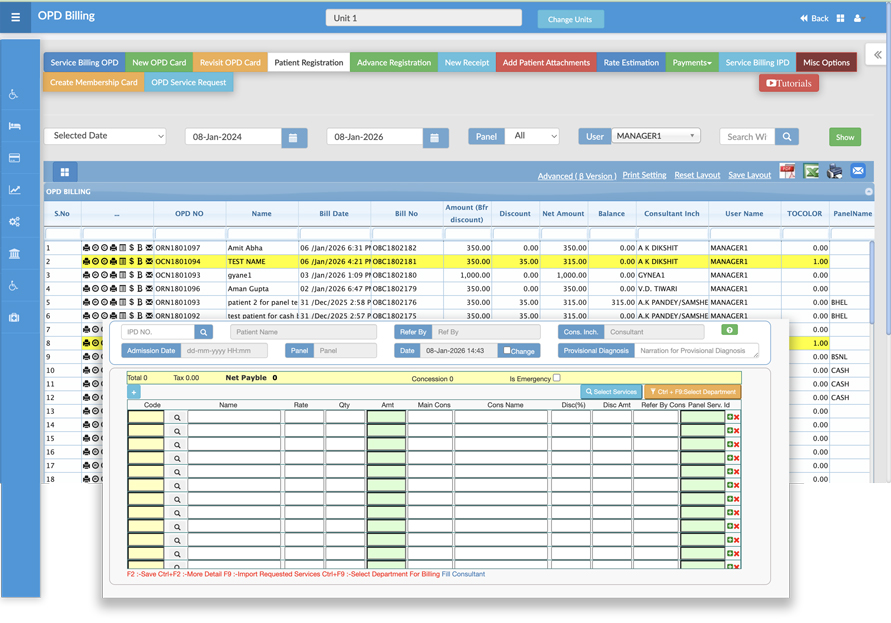Open the Rate Estimation tab
891x623 pixels.
click(x=631, y=63)
